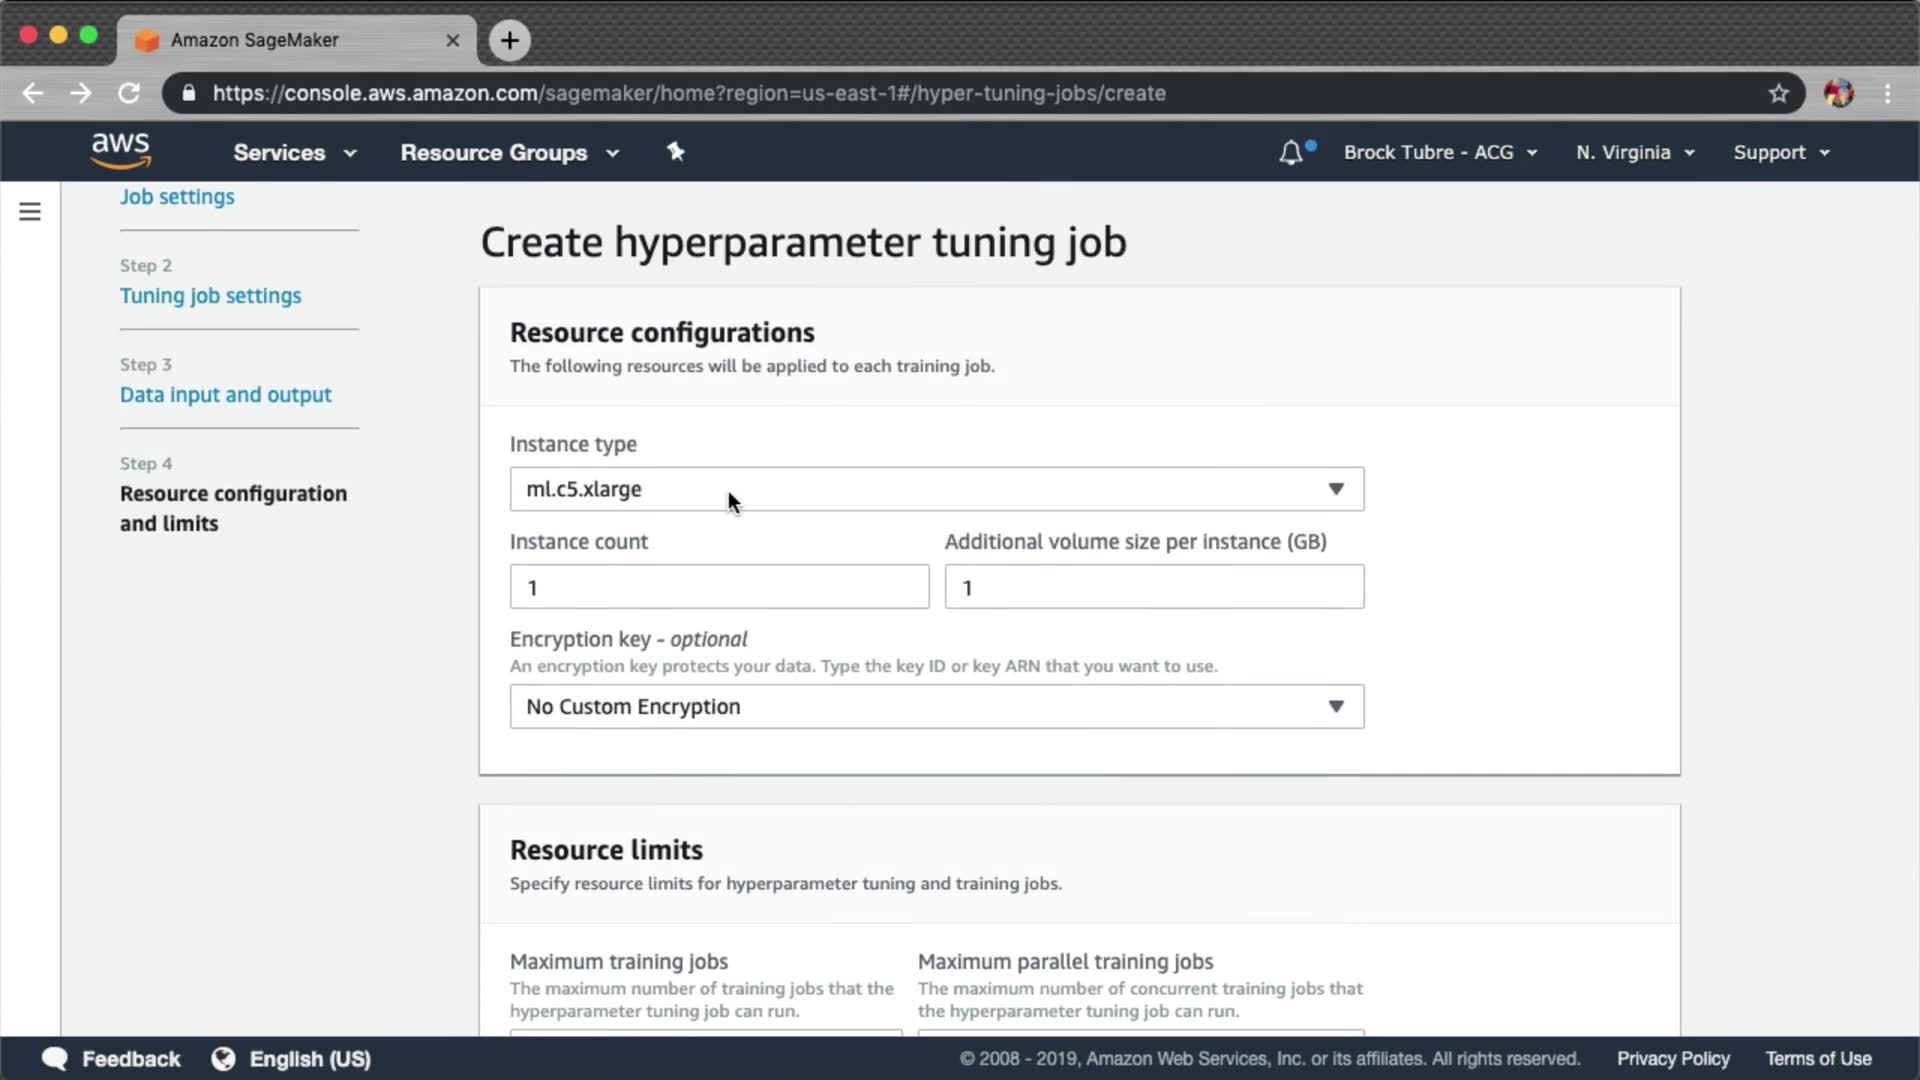Click the AWS logo home icon
Screen dimensions: 1920x1080
121,151
